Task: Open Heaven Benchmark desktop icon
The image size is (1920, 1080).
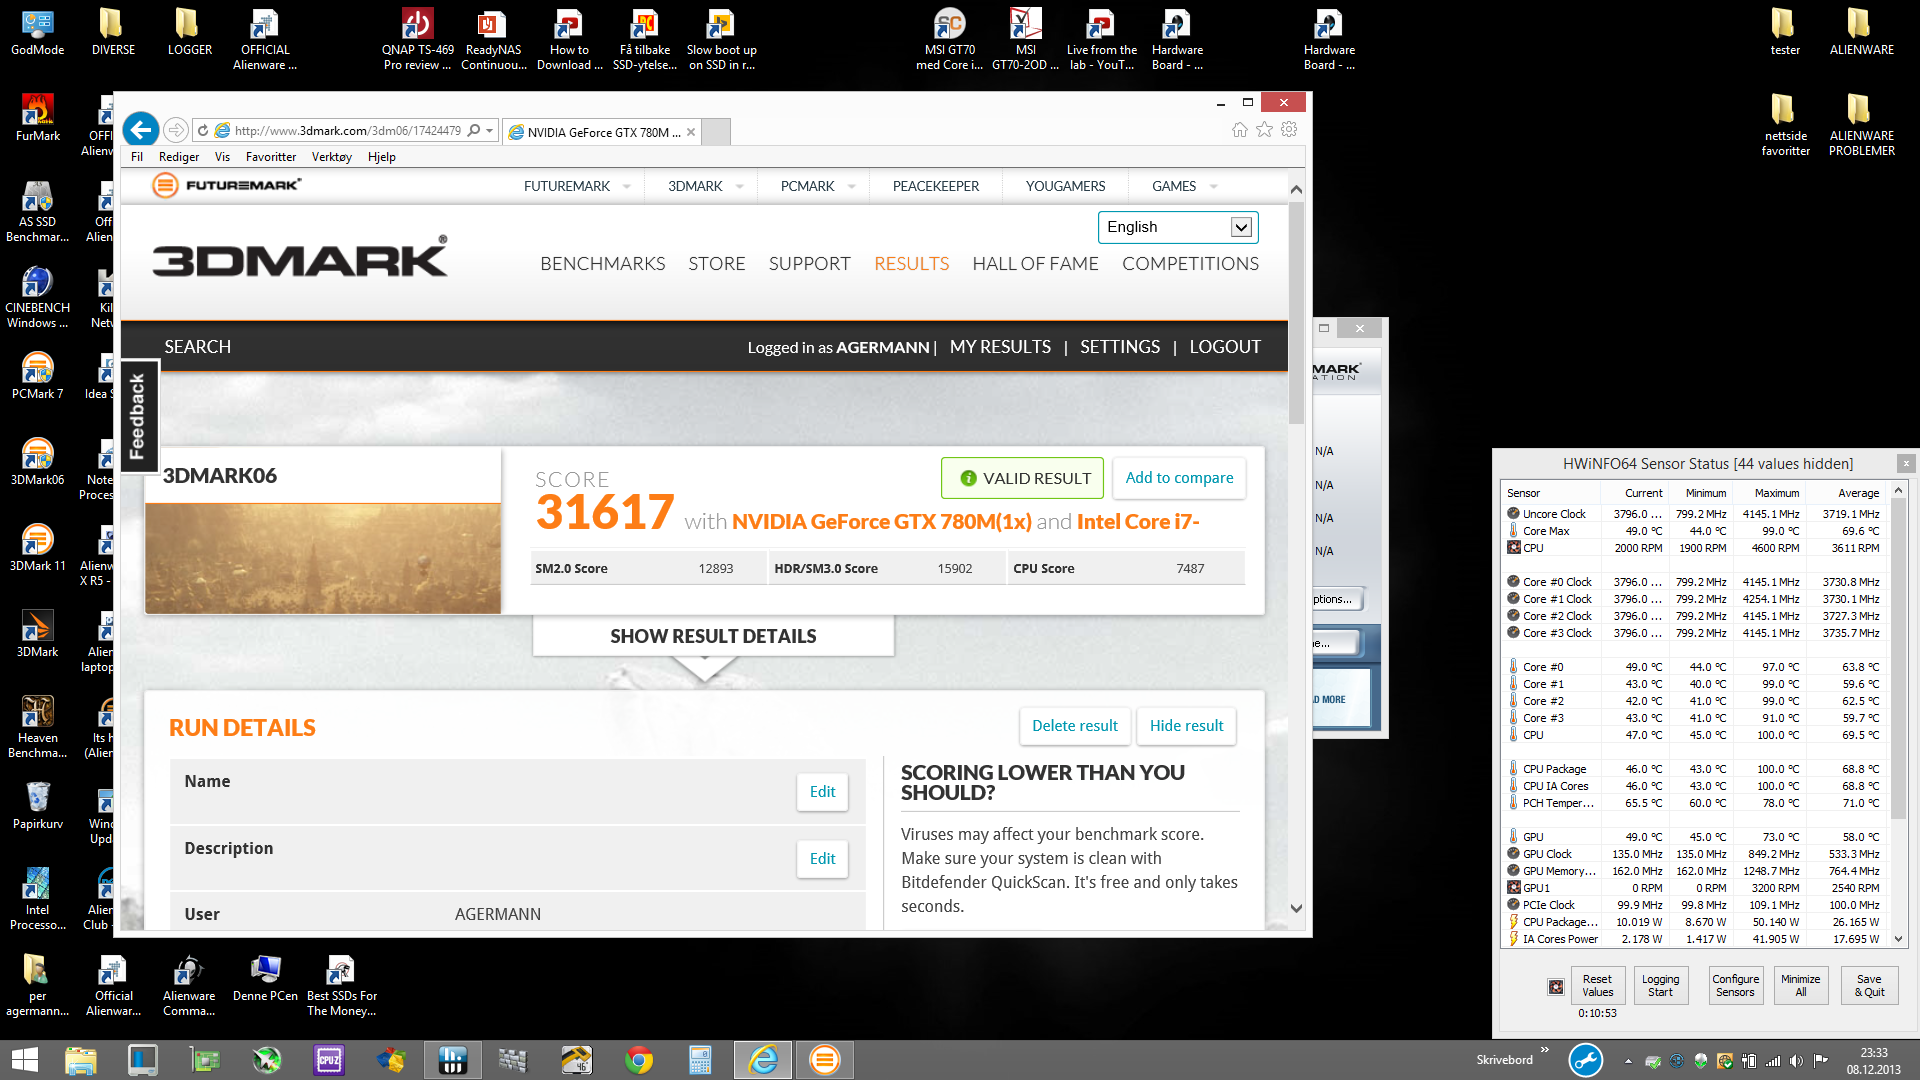Action: [38, 728]
